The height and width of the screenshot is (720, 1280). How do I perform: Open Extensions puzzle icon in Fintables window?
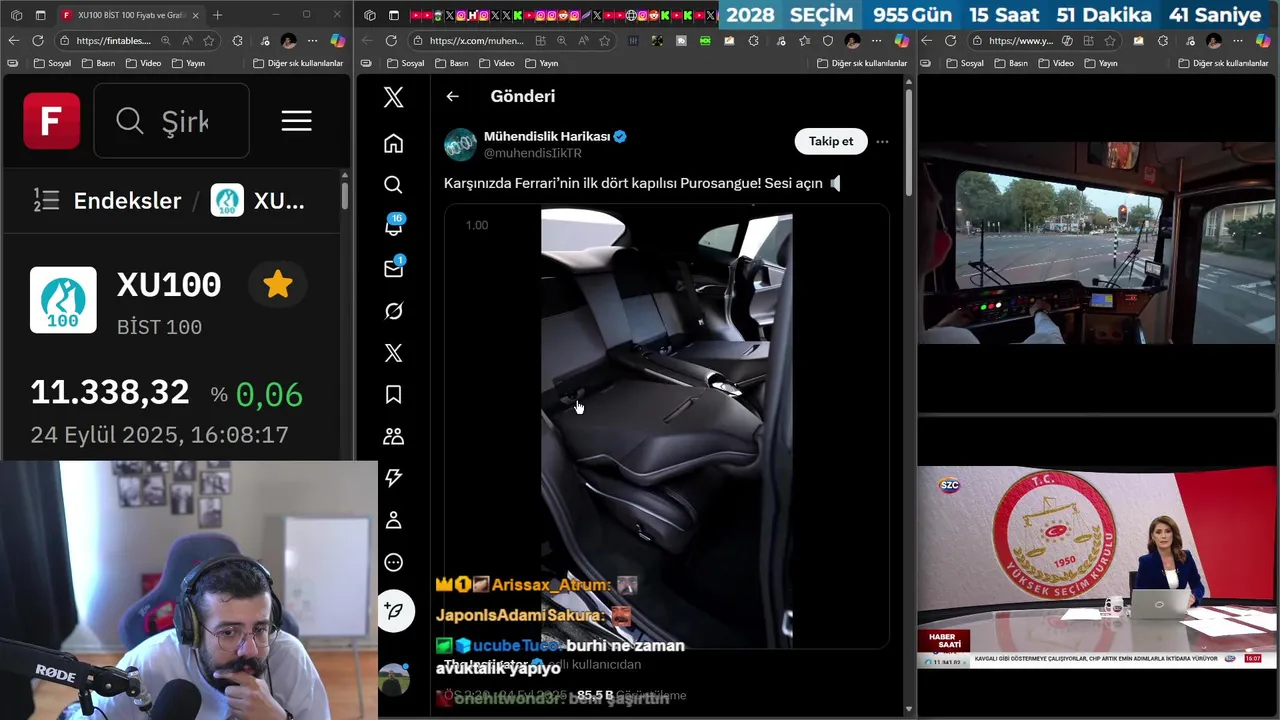[x=237, y=41]
